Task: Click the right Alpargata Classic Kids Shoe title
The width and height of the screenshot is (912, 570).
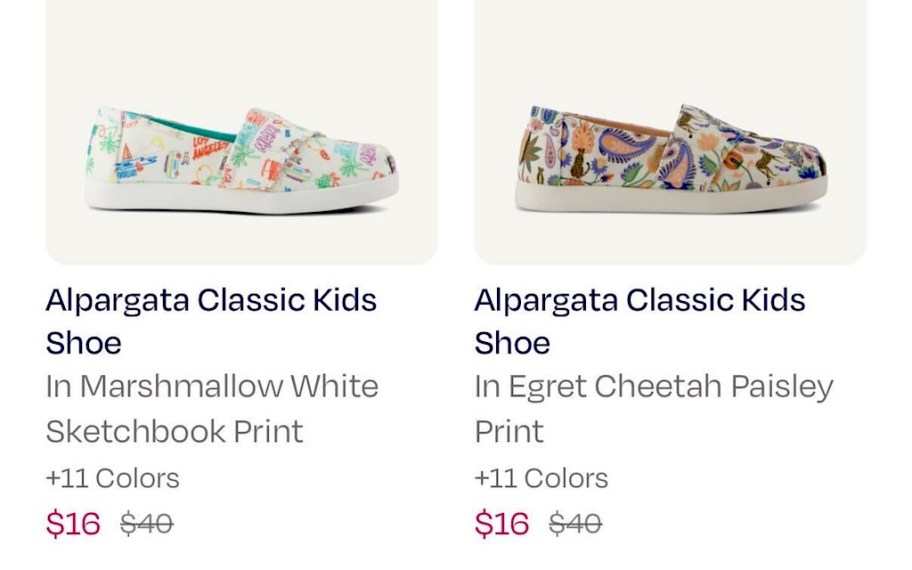Action: 640,300
